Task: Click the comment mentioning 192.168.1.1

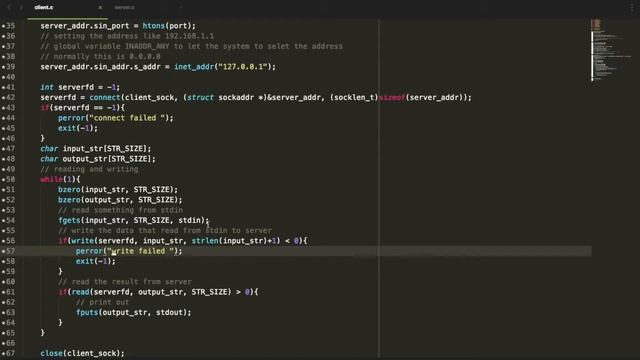Action: tap(127, 36)
